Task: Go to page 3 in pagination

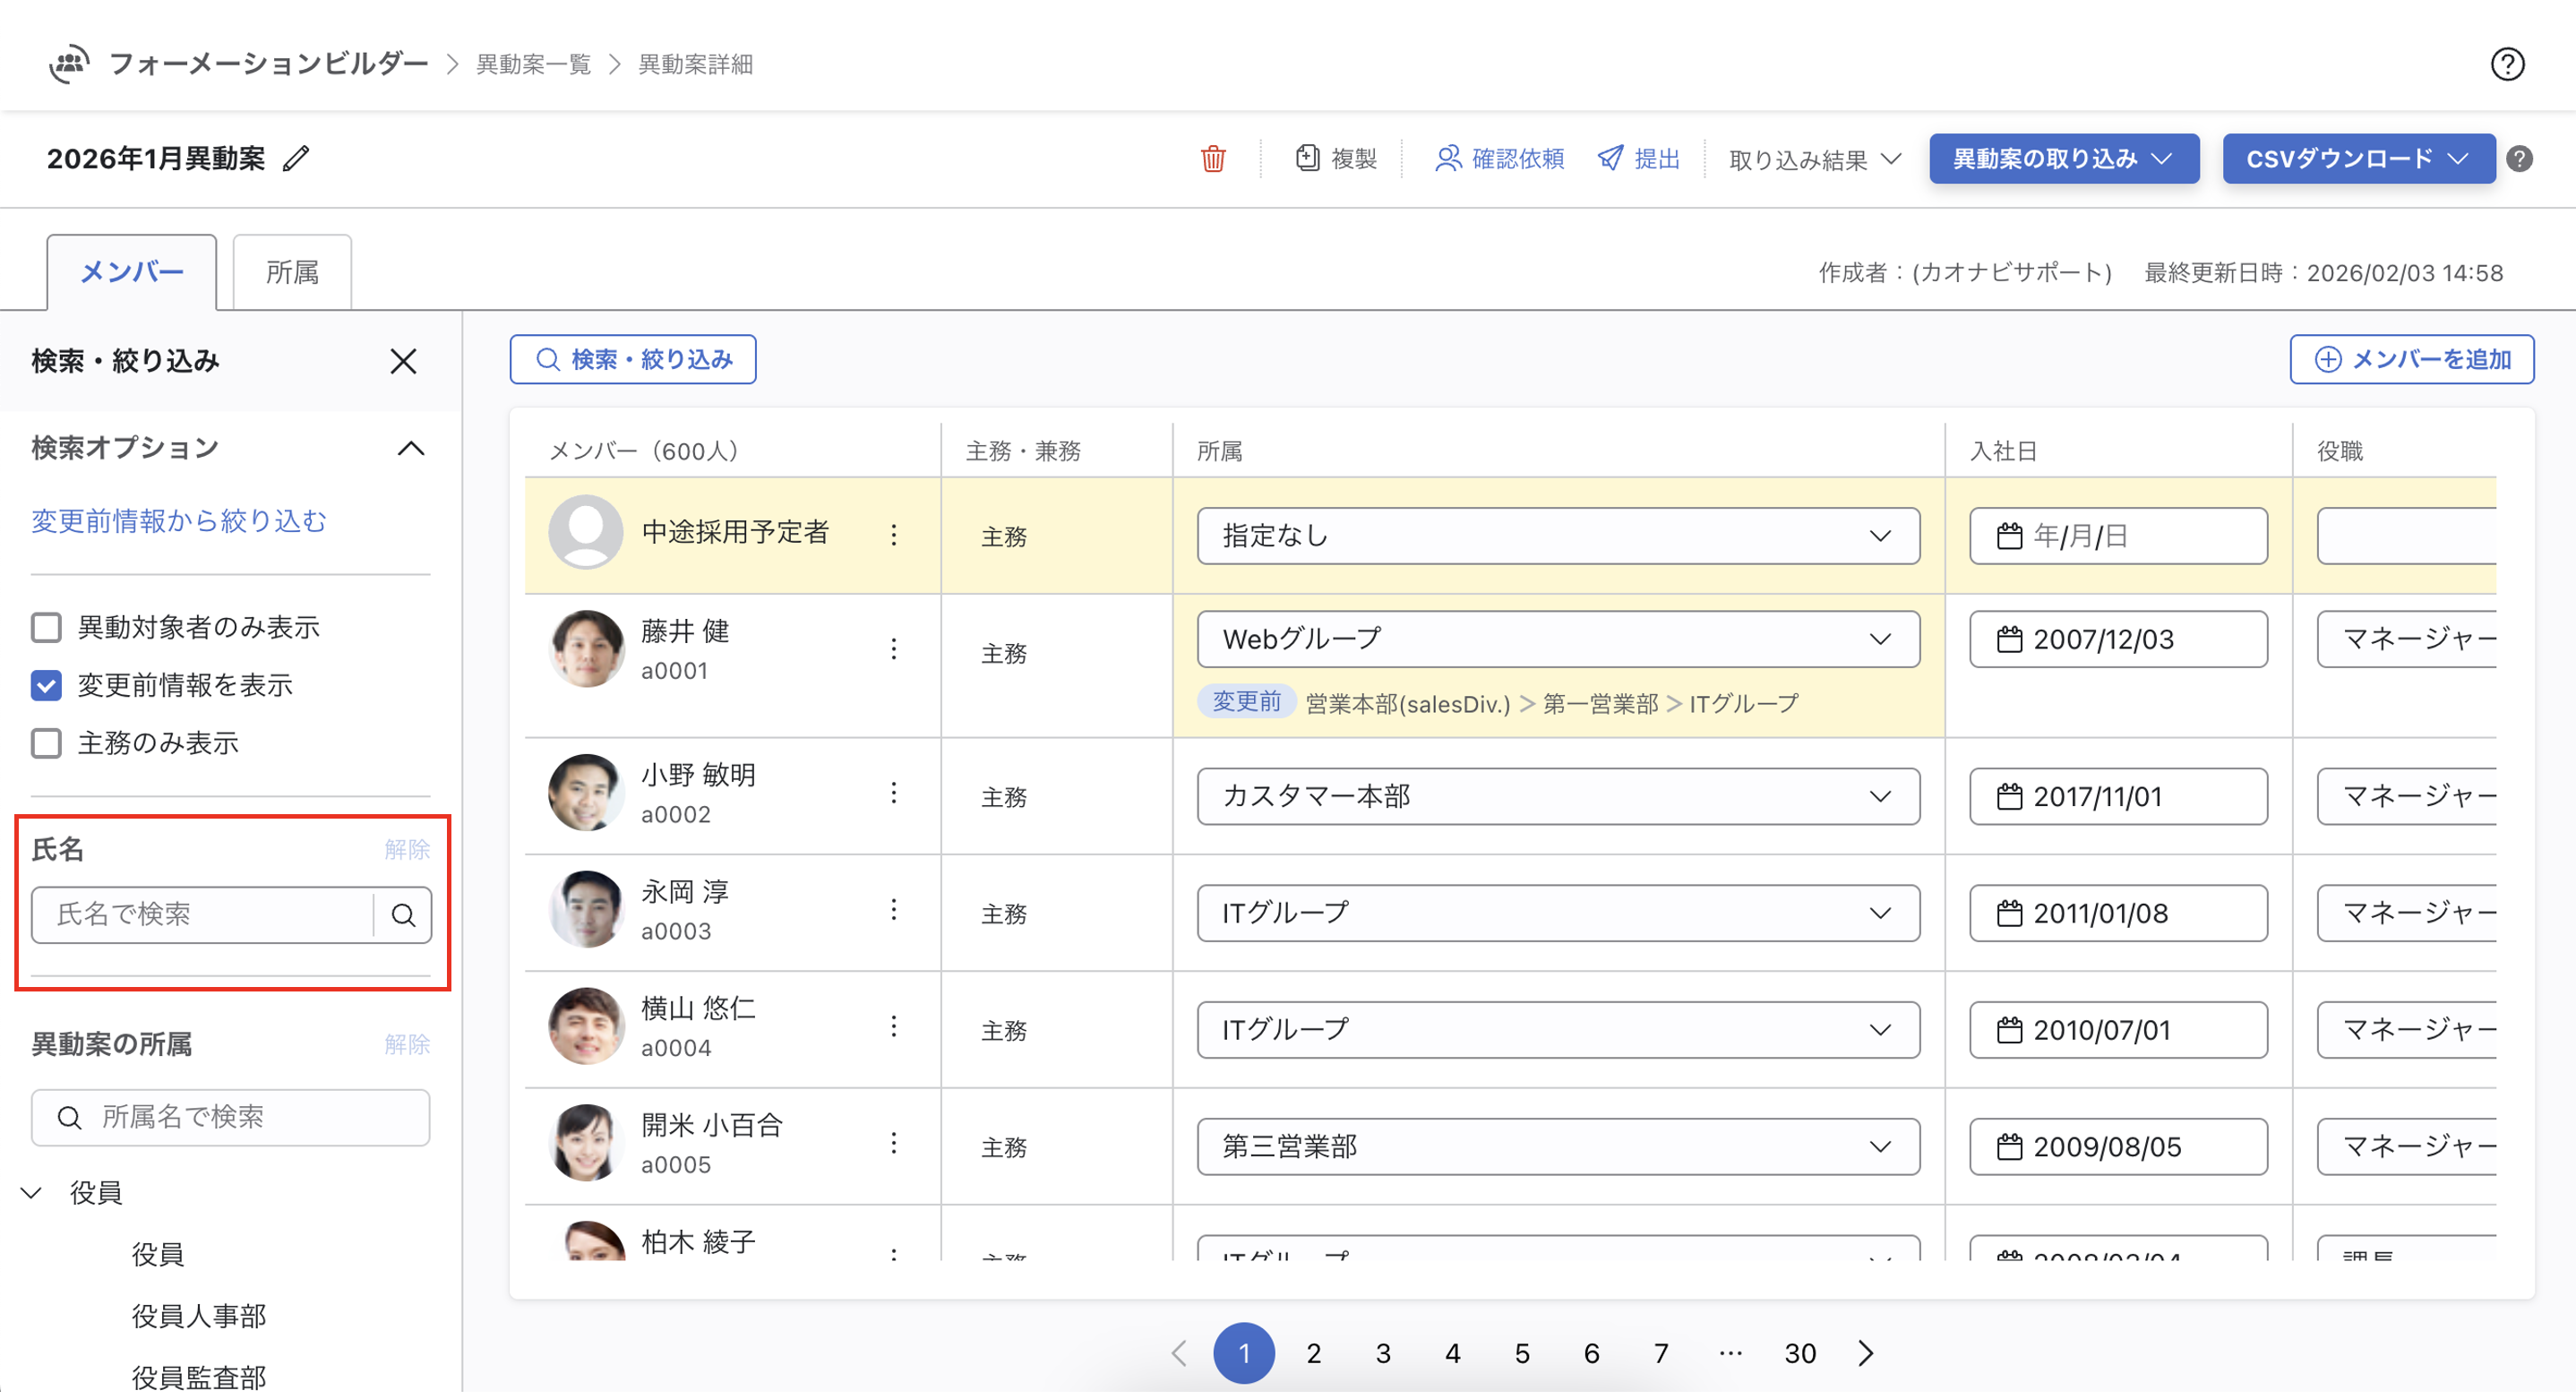Action: 1383,1354
